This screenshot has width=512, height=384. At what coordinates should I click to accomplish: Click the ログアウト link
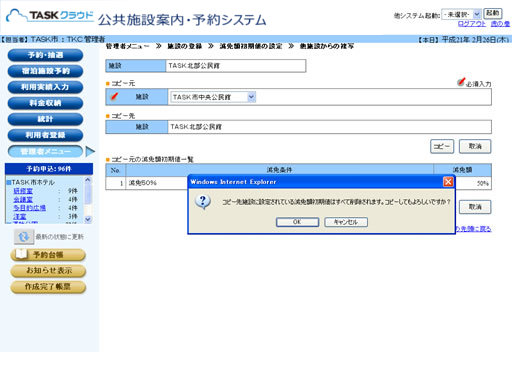pyautogui.click(x=472, y=24)
